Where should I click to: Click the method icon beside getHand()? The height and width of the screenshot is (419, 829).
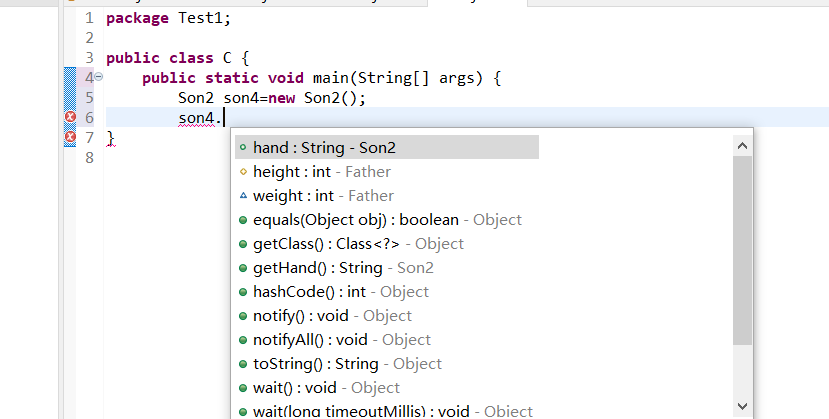point(243,268)
